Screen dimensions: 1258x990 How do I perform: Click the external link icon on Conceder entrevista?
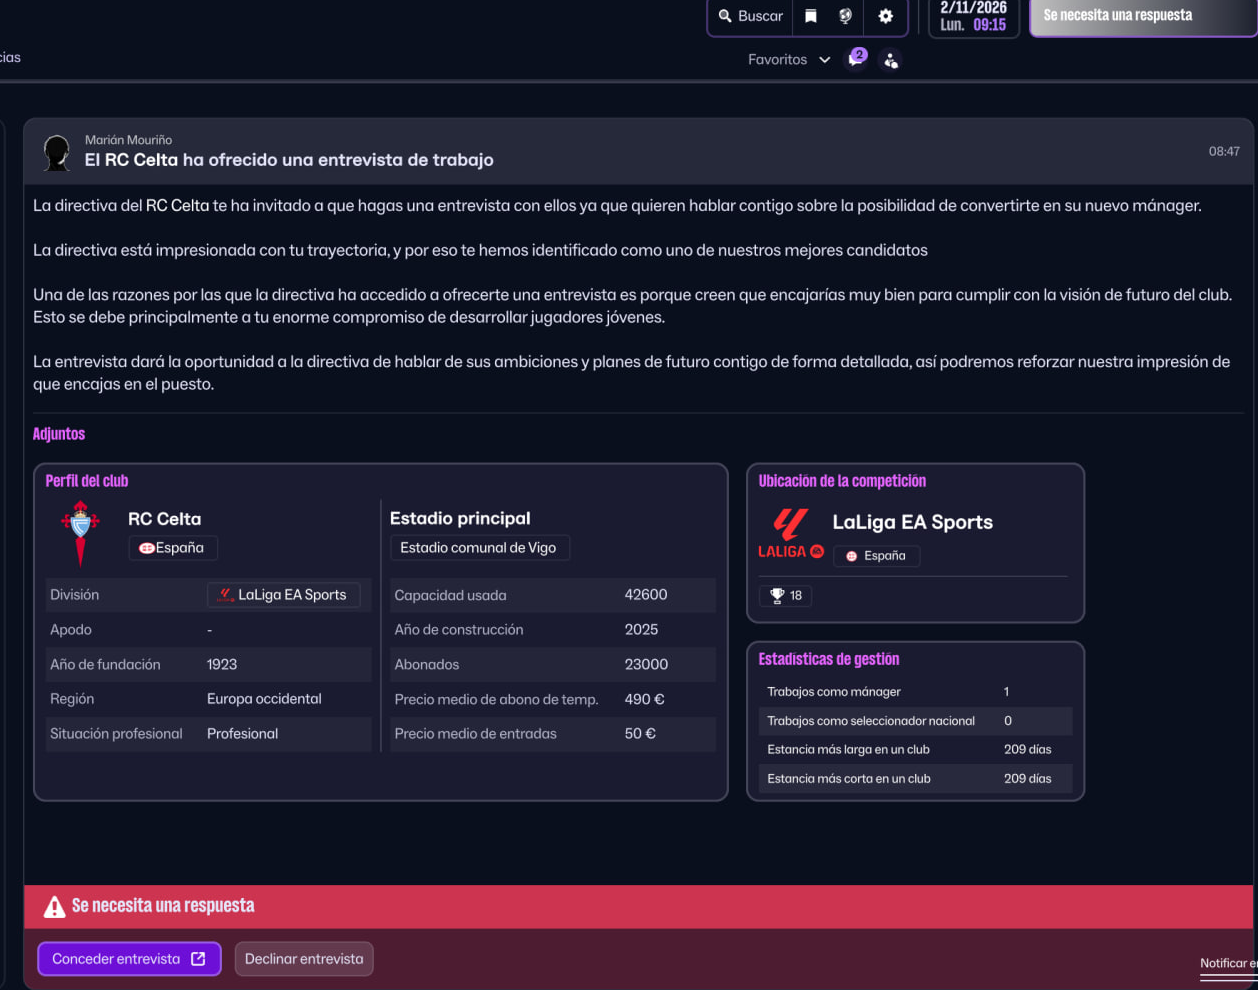[x=198, y=959]
